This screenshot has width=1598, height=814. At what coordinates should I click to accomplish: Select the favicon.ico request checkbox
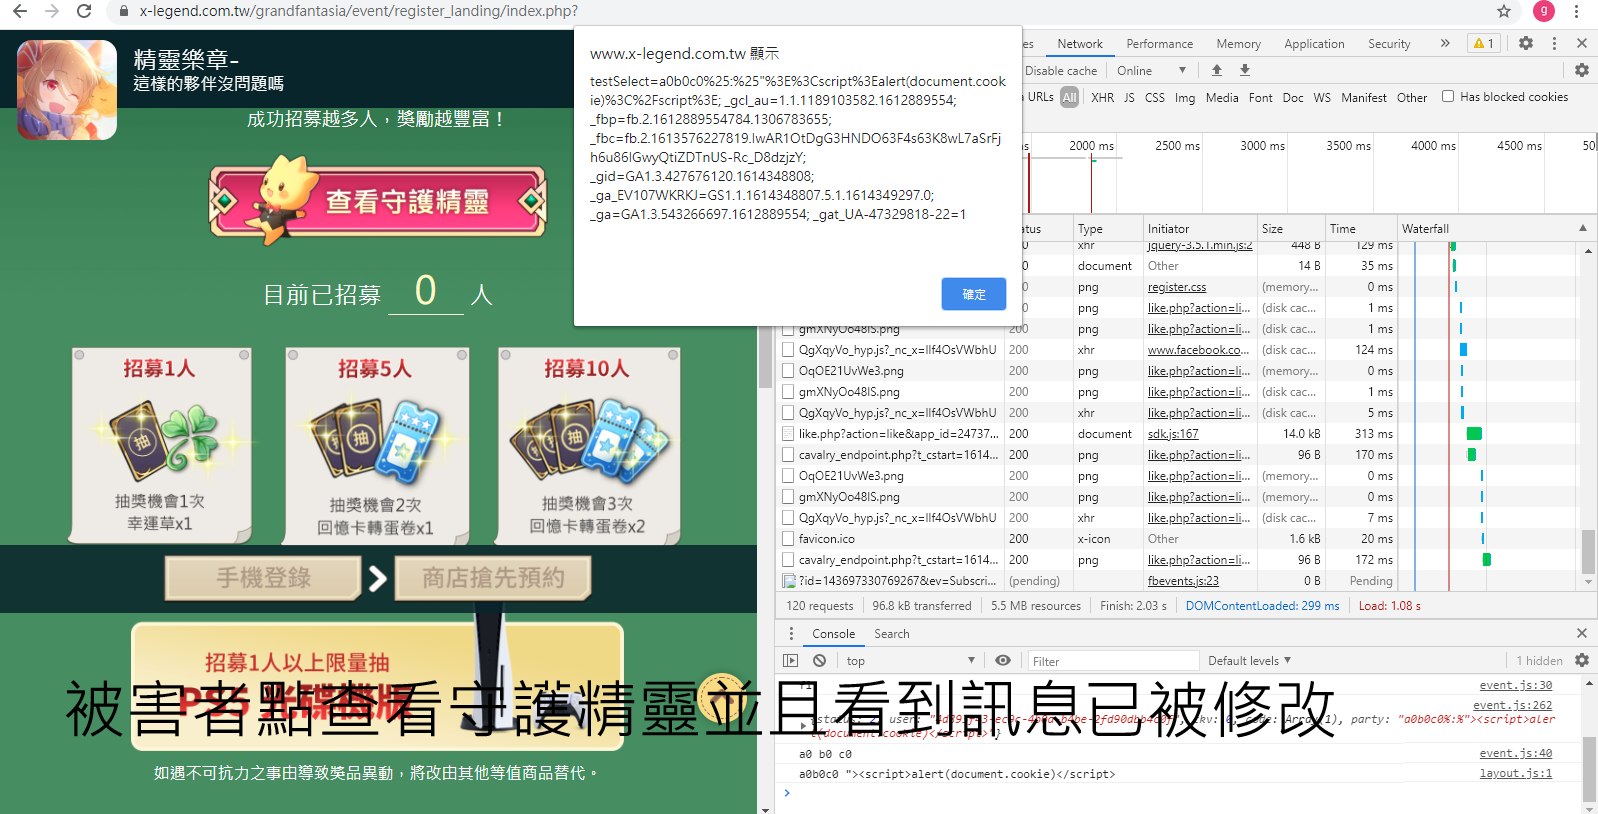pos(789,538)
